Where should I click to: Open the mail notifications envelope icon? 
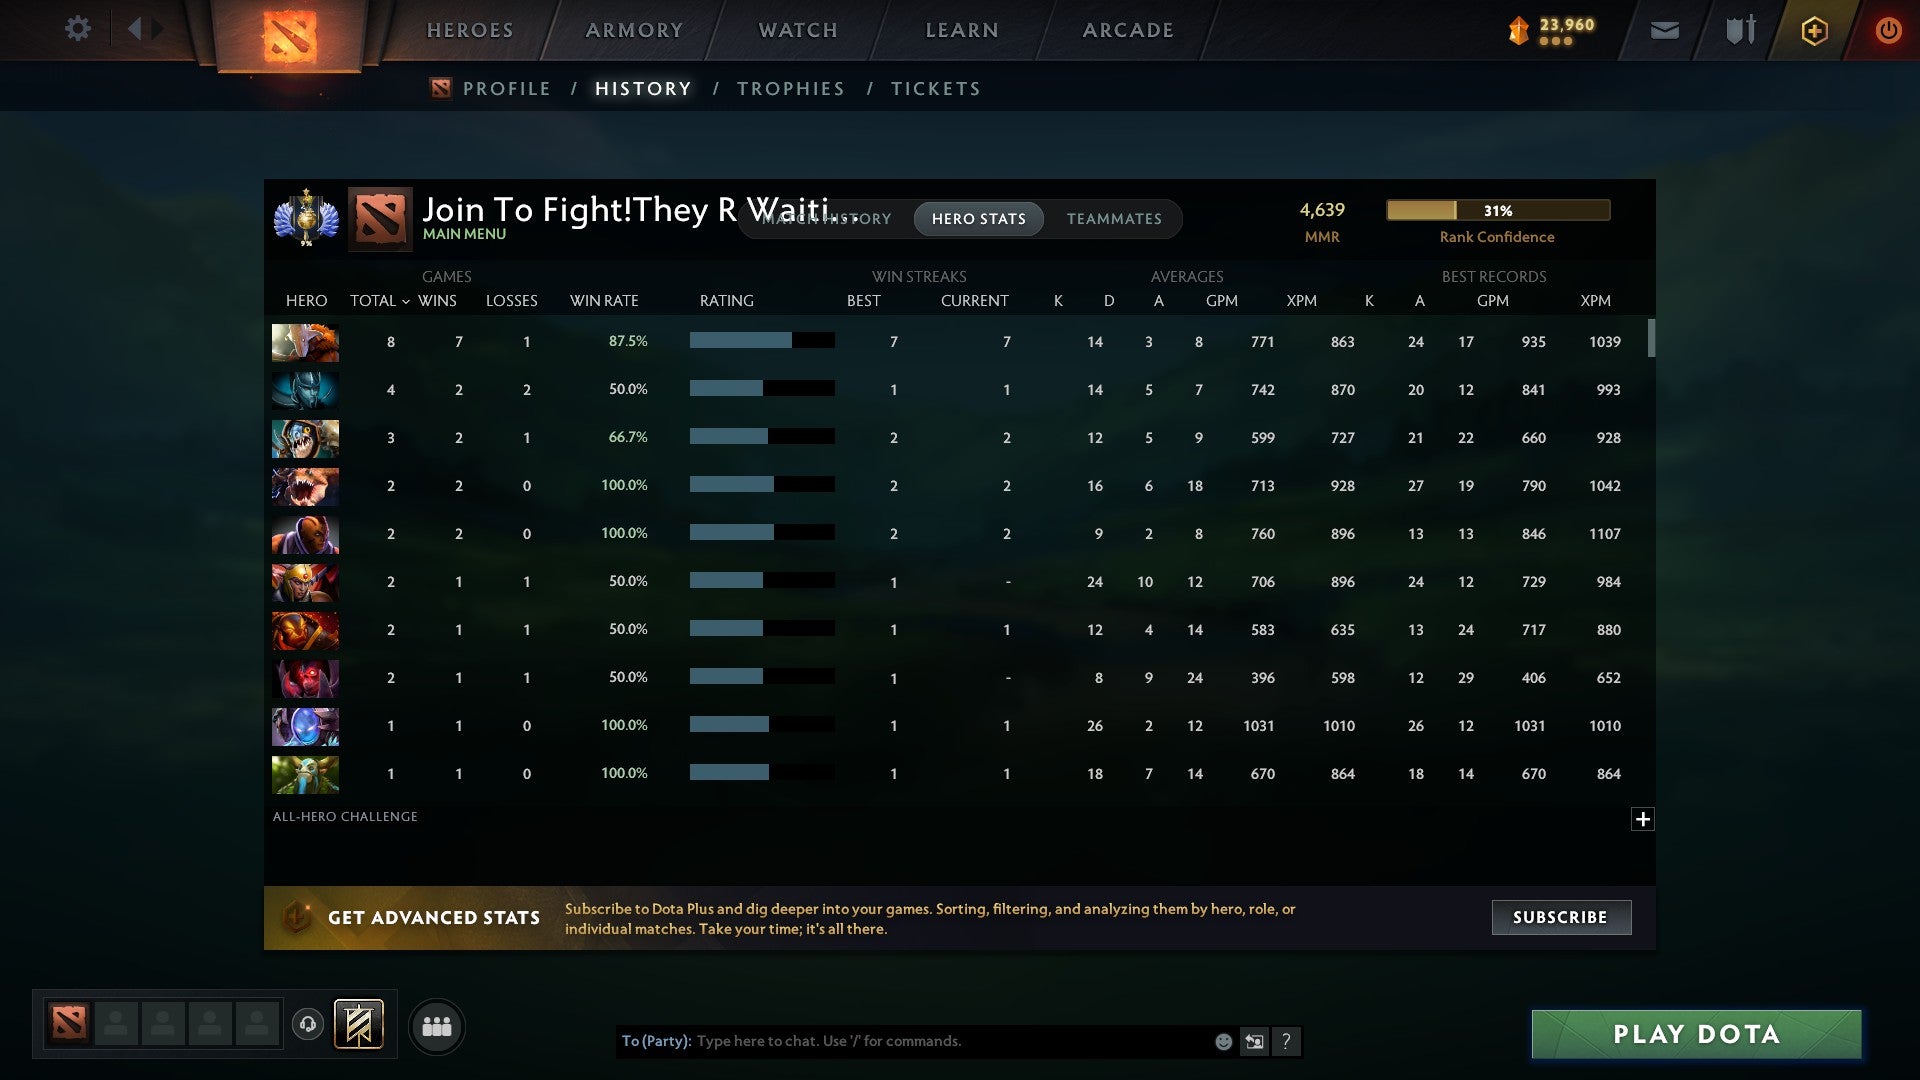1665,30
